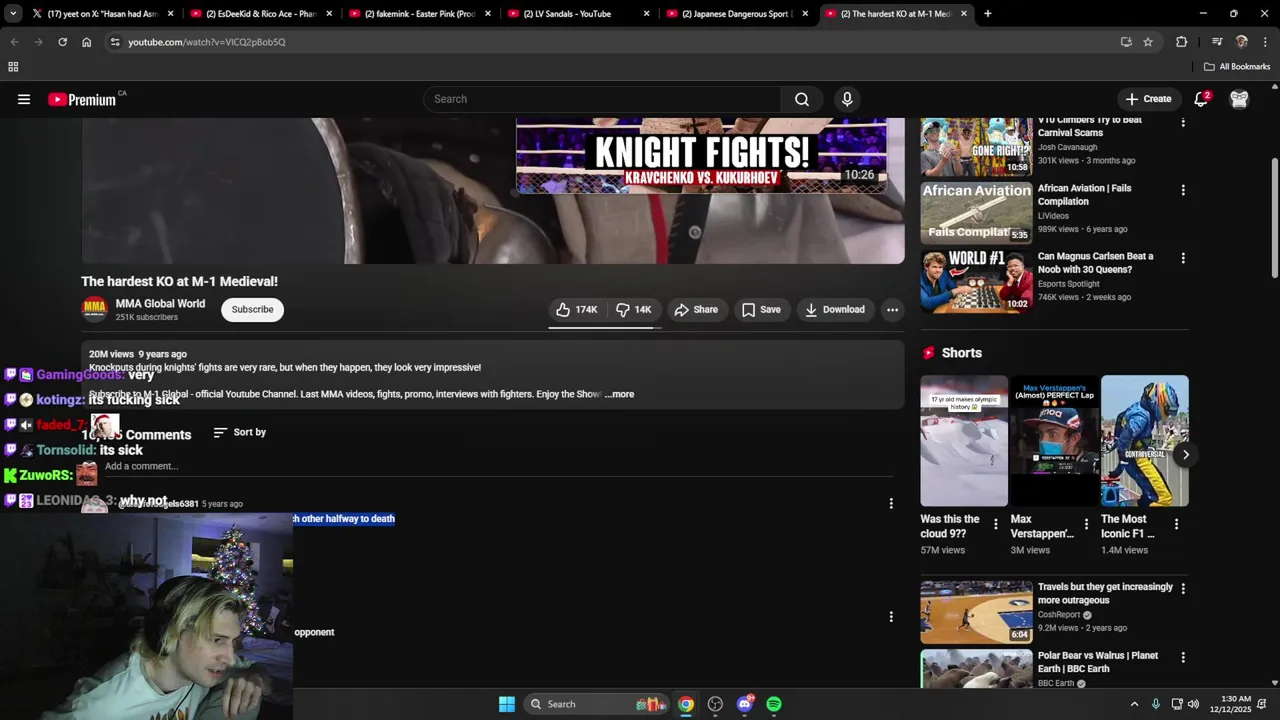Open African Aviation Fails Compilation title
The height and width of the screenshot is (720, 1280).
pyautogui.click(x=1084, y=194)
